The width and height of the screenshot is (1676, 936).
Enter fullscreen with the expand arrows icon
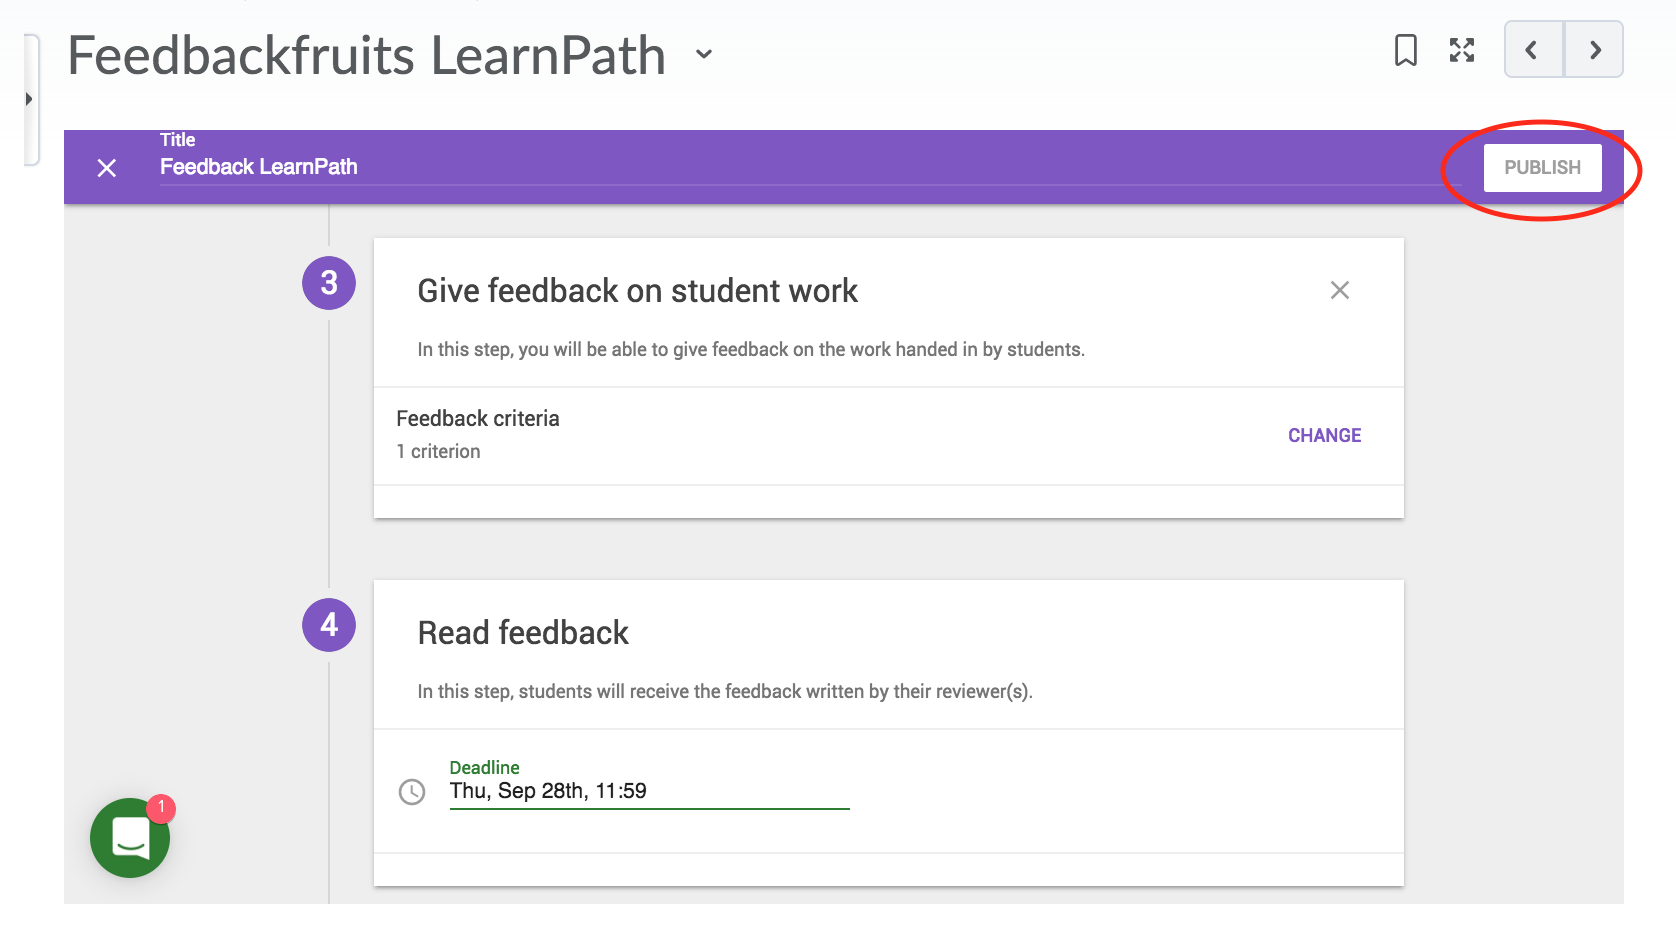1462,50
